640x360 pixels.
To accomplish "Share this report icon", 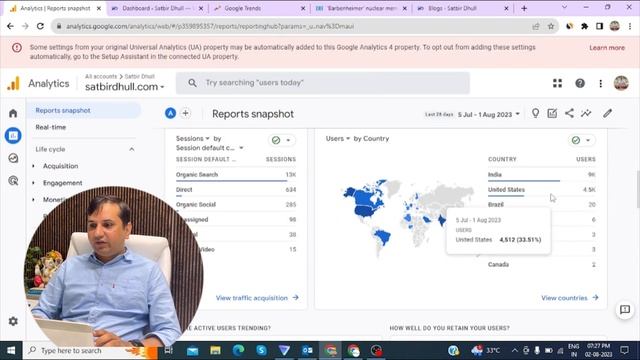I will pyautogui.click(x=569, y=113).
